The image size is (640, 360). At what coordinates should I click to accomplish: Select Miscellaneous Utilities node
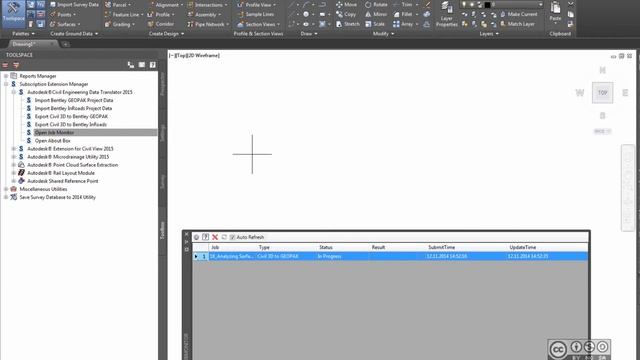pos(43,189)
